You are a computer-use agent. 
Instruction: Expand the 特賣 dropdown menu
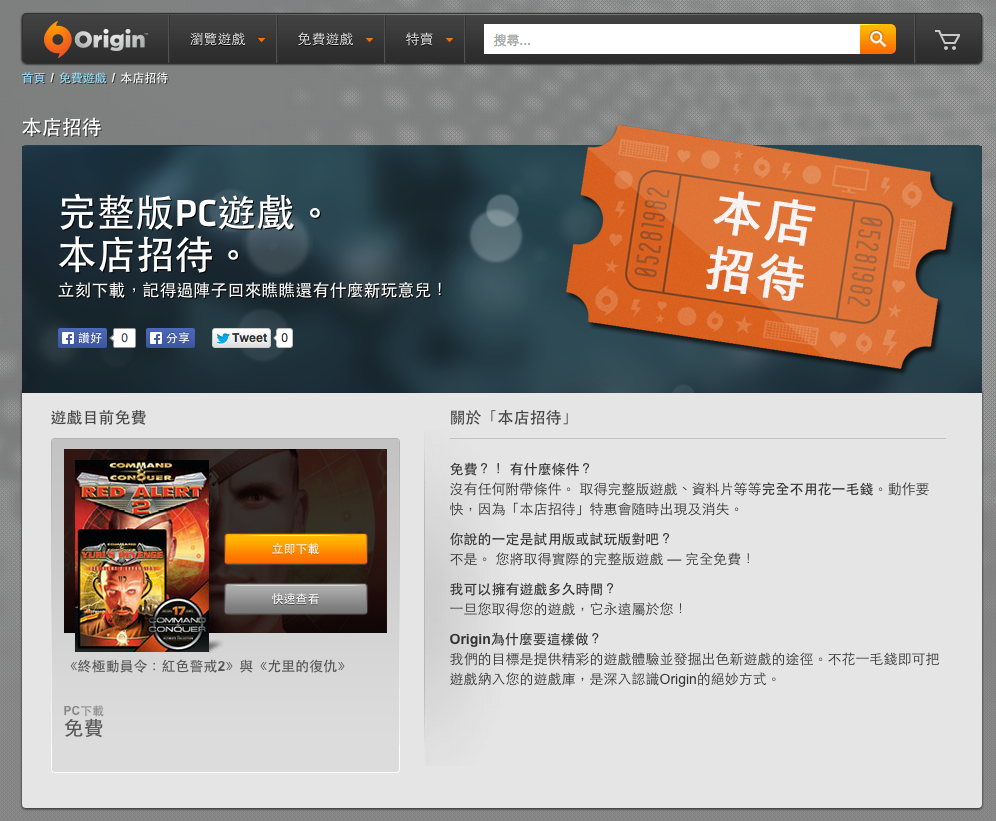coord(429,39)
